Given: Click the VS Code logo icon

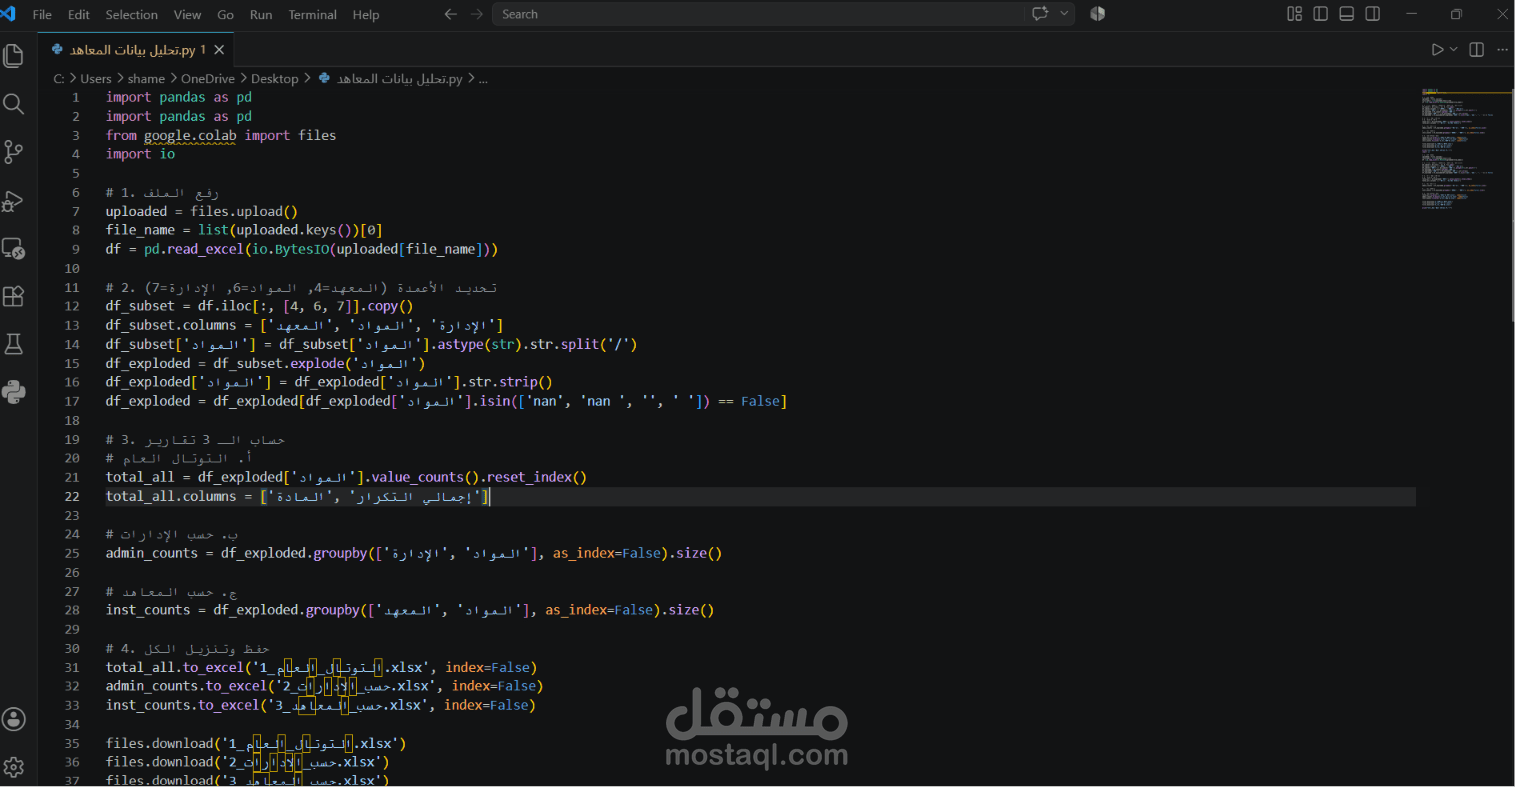Looking at the screenshot, I should pos(9,14).
